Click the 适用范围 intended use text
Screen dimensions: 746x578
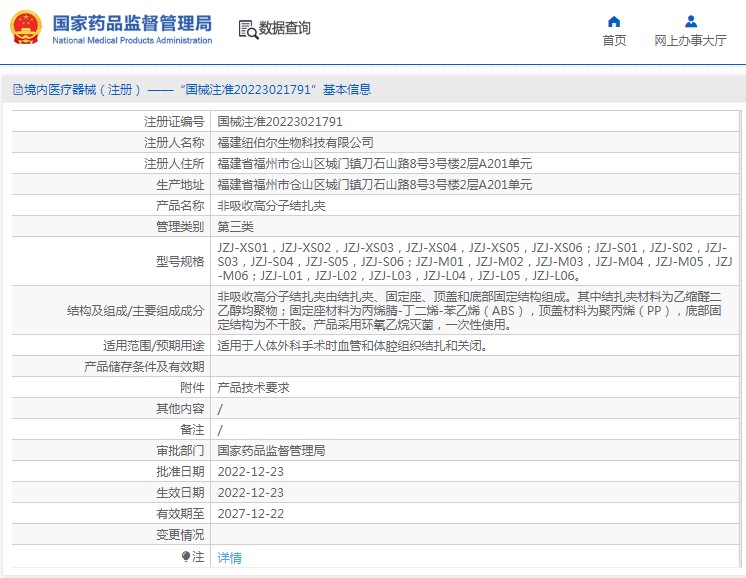coord(353,346)
